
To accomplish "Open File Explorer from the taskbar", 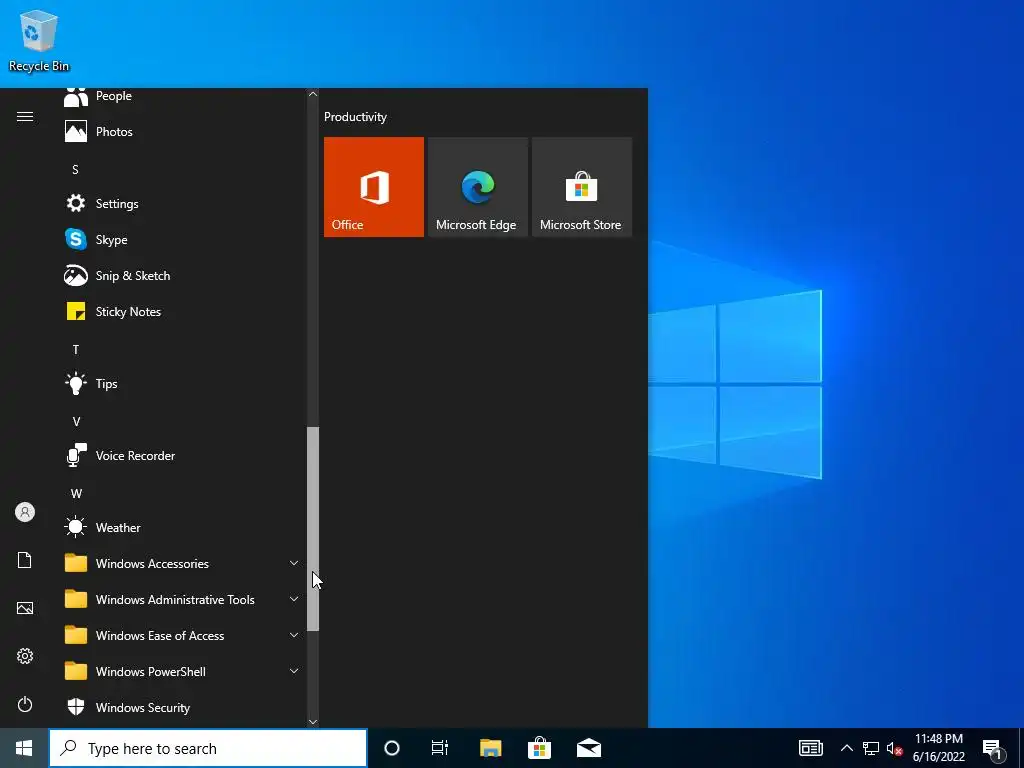I will click(x=490, y=748).
